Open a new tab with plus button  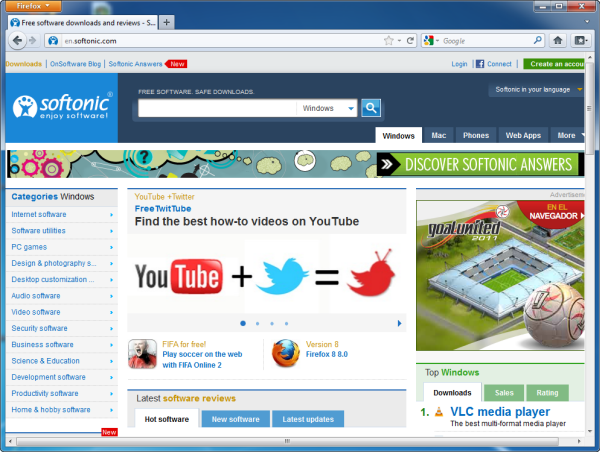pyautogui.click(x=166, y=22)
